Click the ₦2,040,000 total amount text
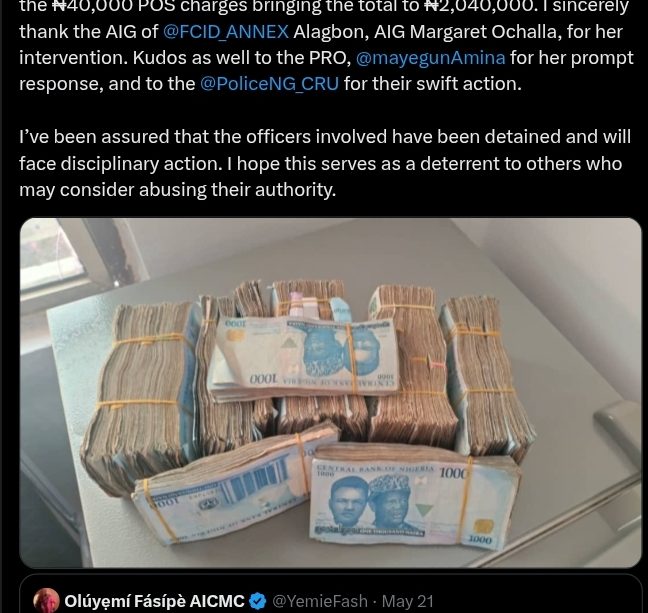The width and height of the screenshot is (648, 613). 478,7
